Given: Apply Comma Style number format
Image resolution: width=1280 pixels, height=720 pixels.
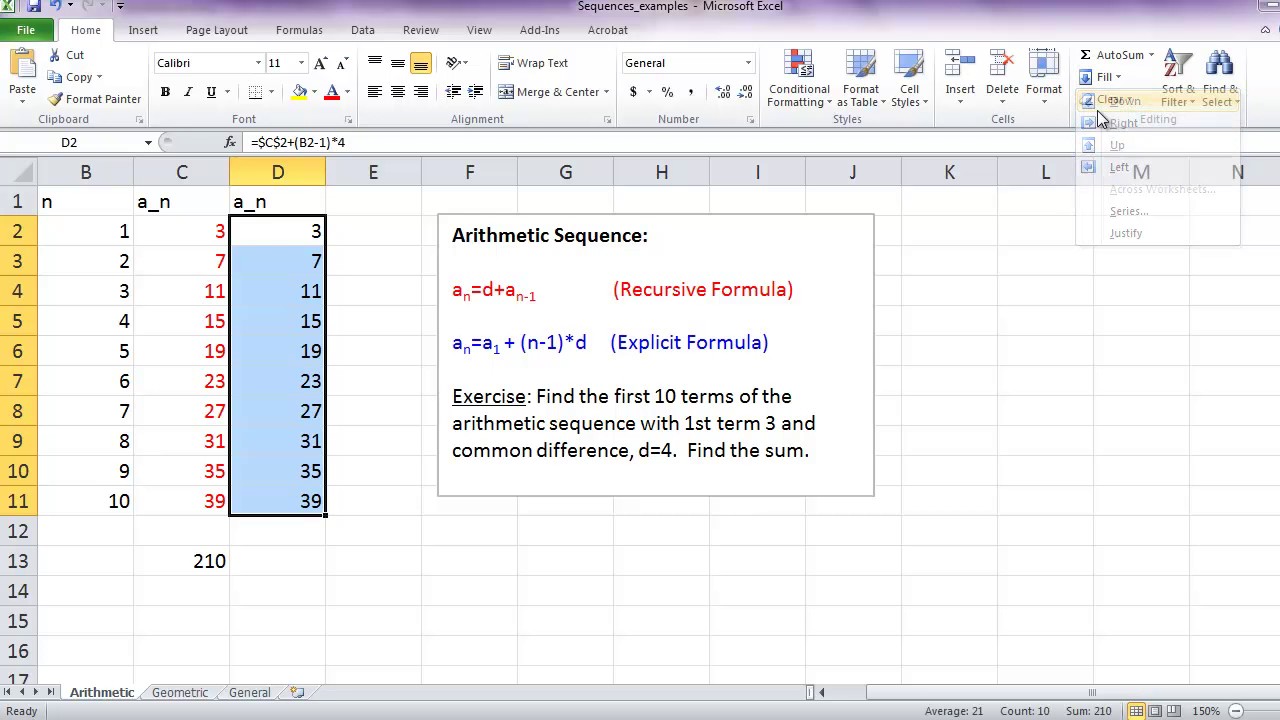Looking at the screenshot, I should click(x=690, y=92).
